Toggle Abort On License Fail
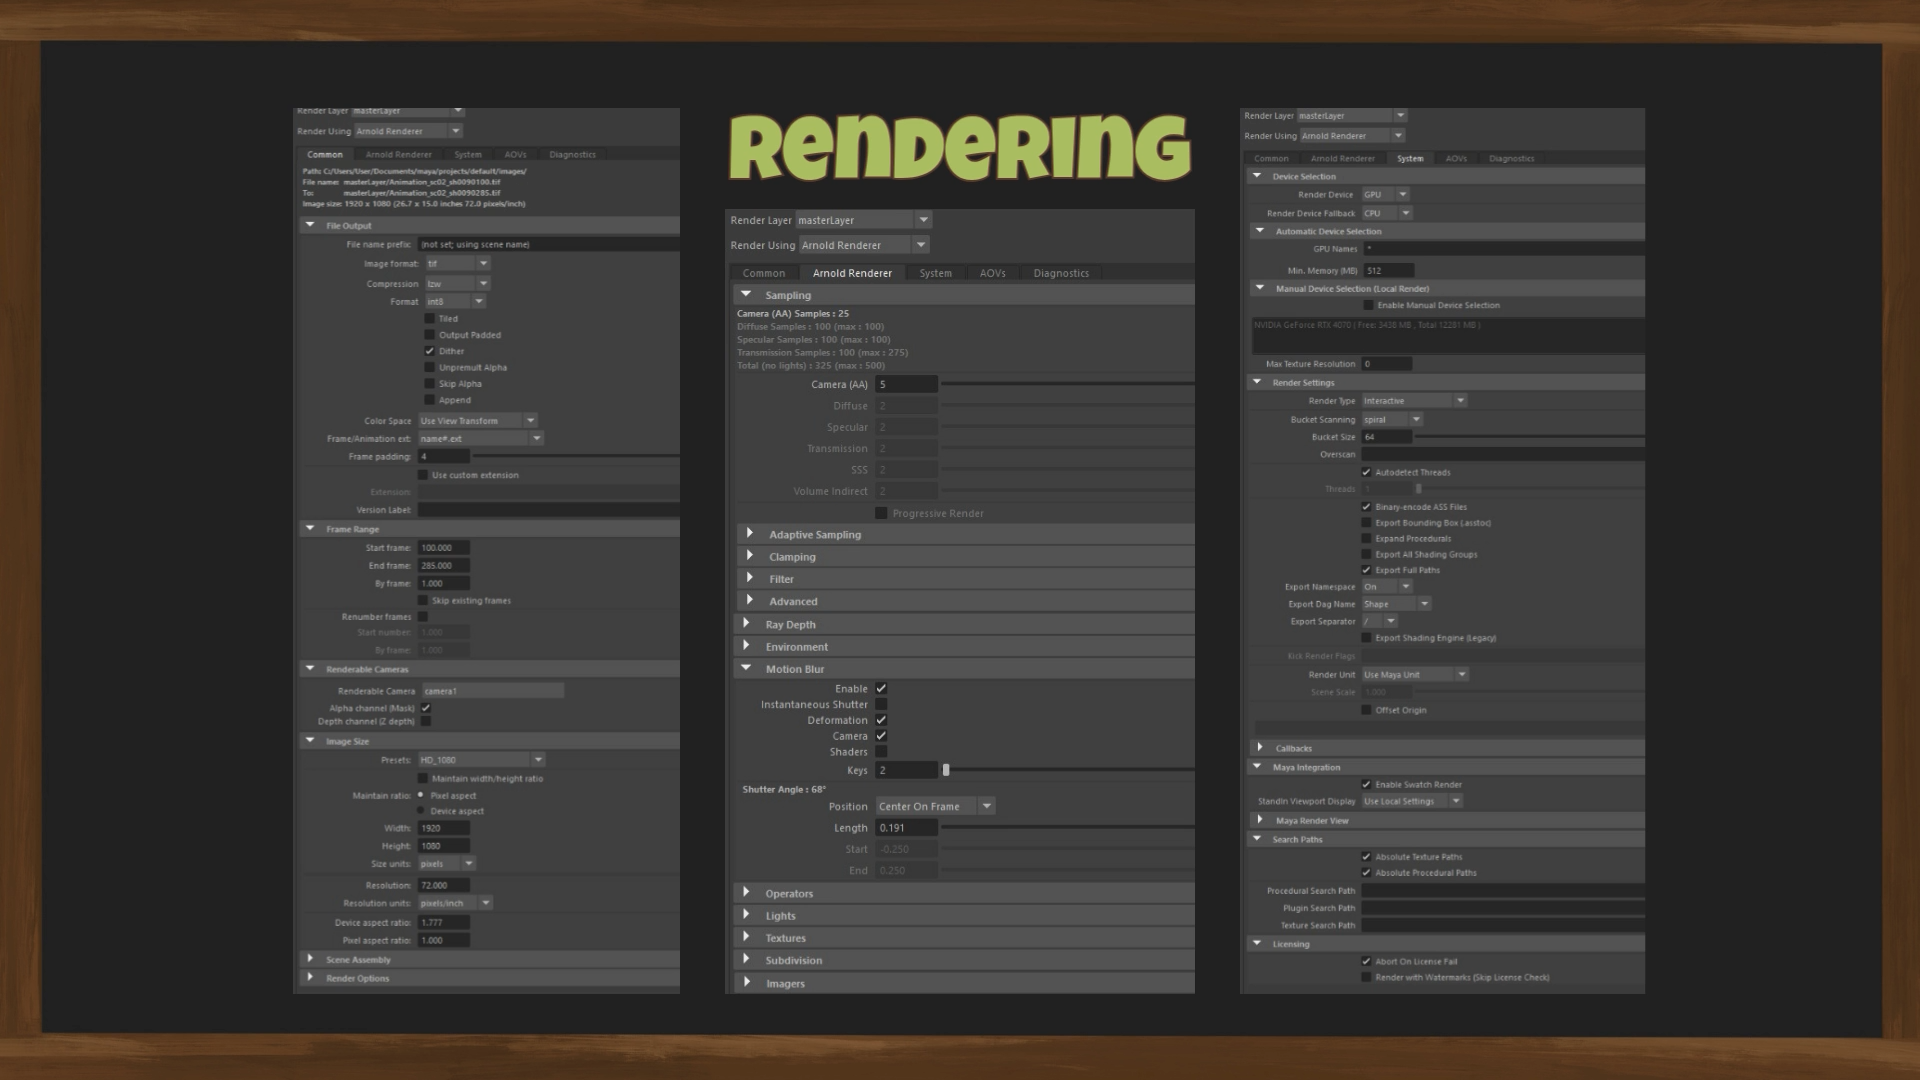The width and height of the screenshot is (1920, 1080). point(1366,961)
